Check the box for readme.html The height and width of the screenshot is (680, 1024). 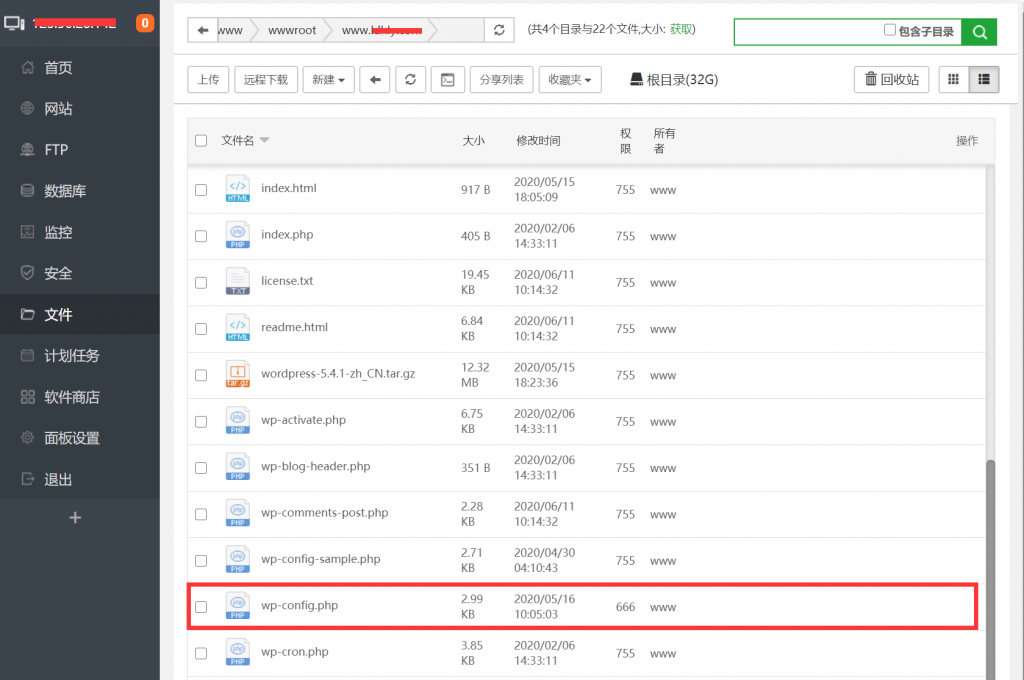point(201,329)
